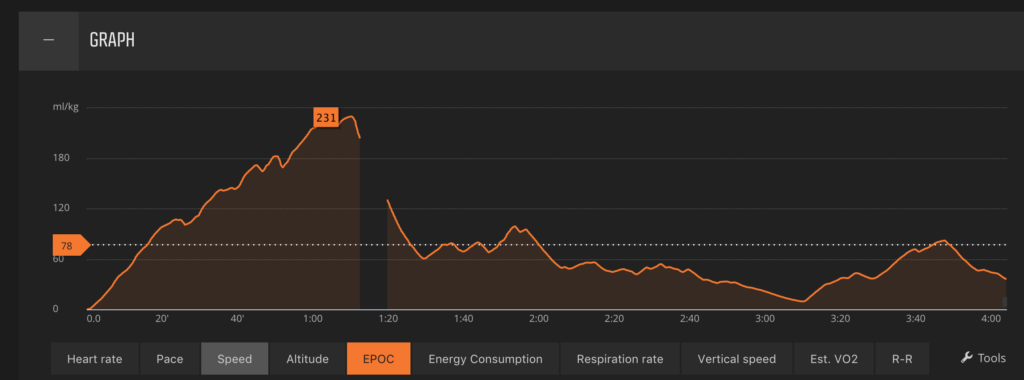
Task: Show the Vertical speed graph
Action: pyautogui.click(x=737, y=358)
